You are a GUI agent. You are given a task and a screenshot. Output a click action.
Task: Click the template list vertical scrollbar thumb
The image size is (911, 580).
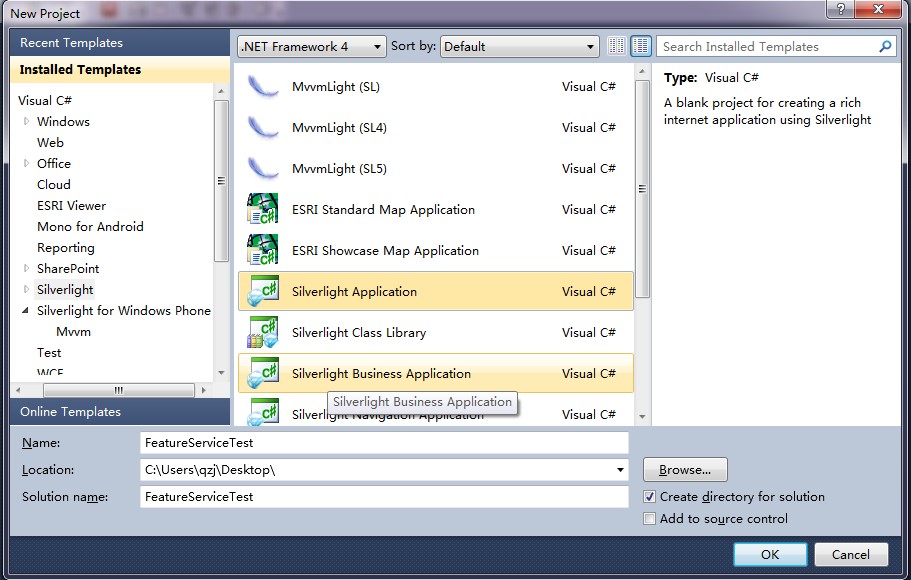click(642, 189)
